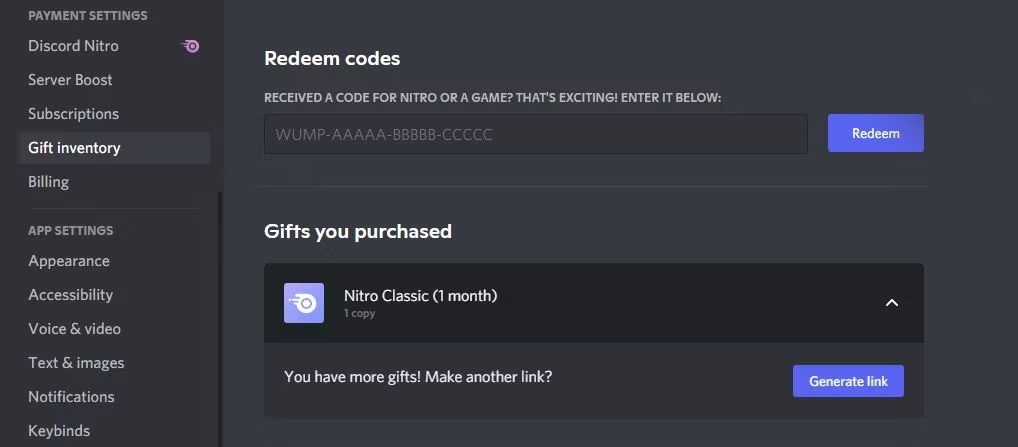The image size is (1018, 447).
Task: Go to Server Boost settings
Action: (x=70, y=80)
